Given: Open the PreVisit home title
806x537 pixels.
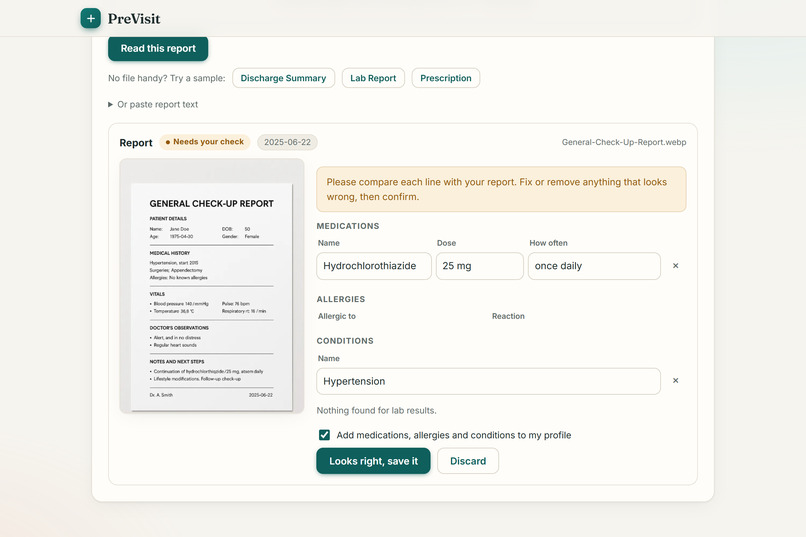Looking at the screenshot, I should 134,19.
